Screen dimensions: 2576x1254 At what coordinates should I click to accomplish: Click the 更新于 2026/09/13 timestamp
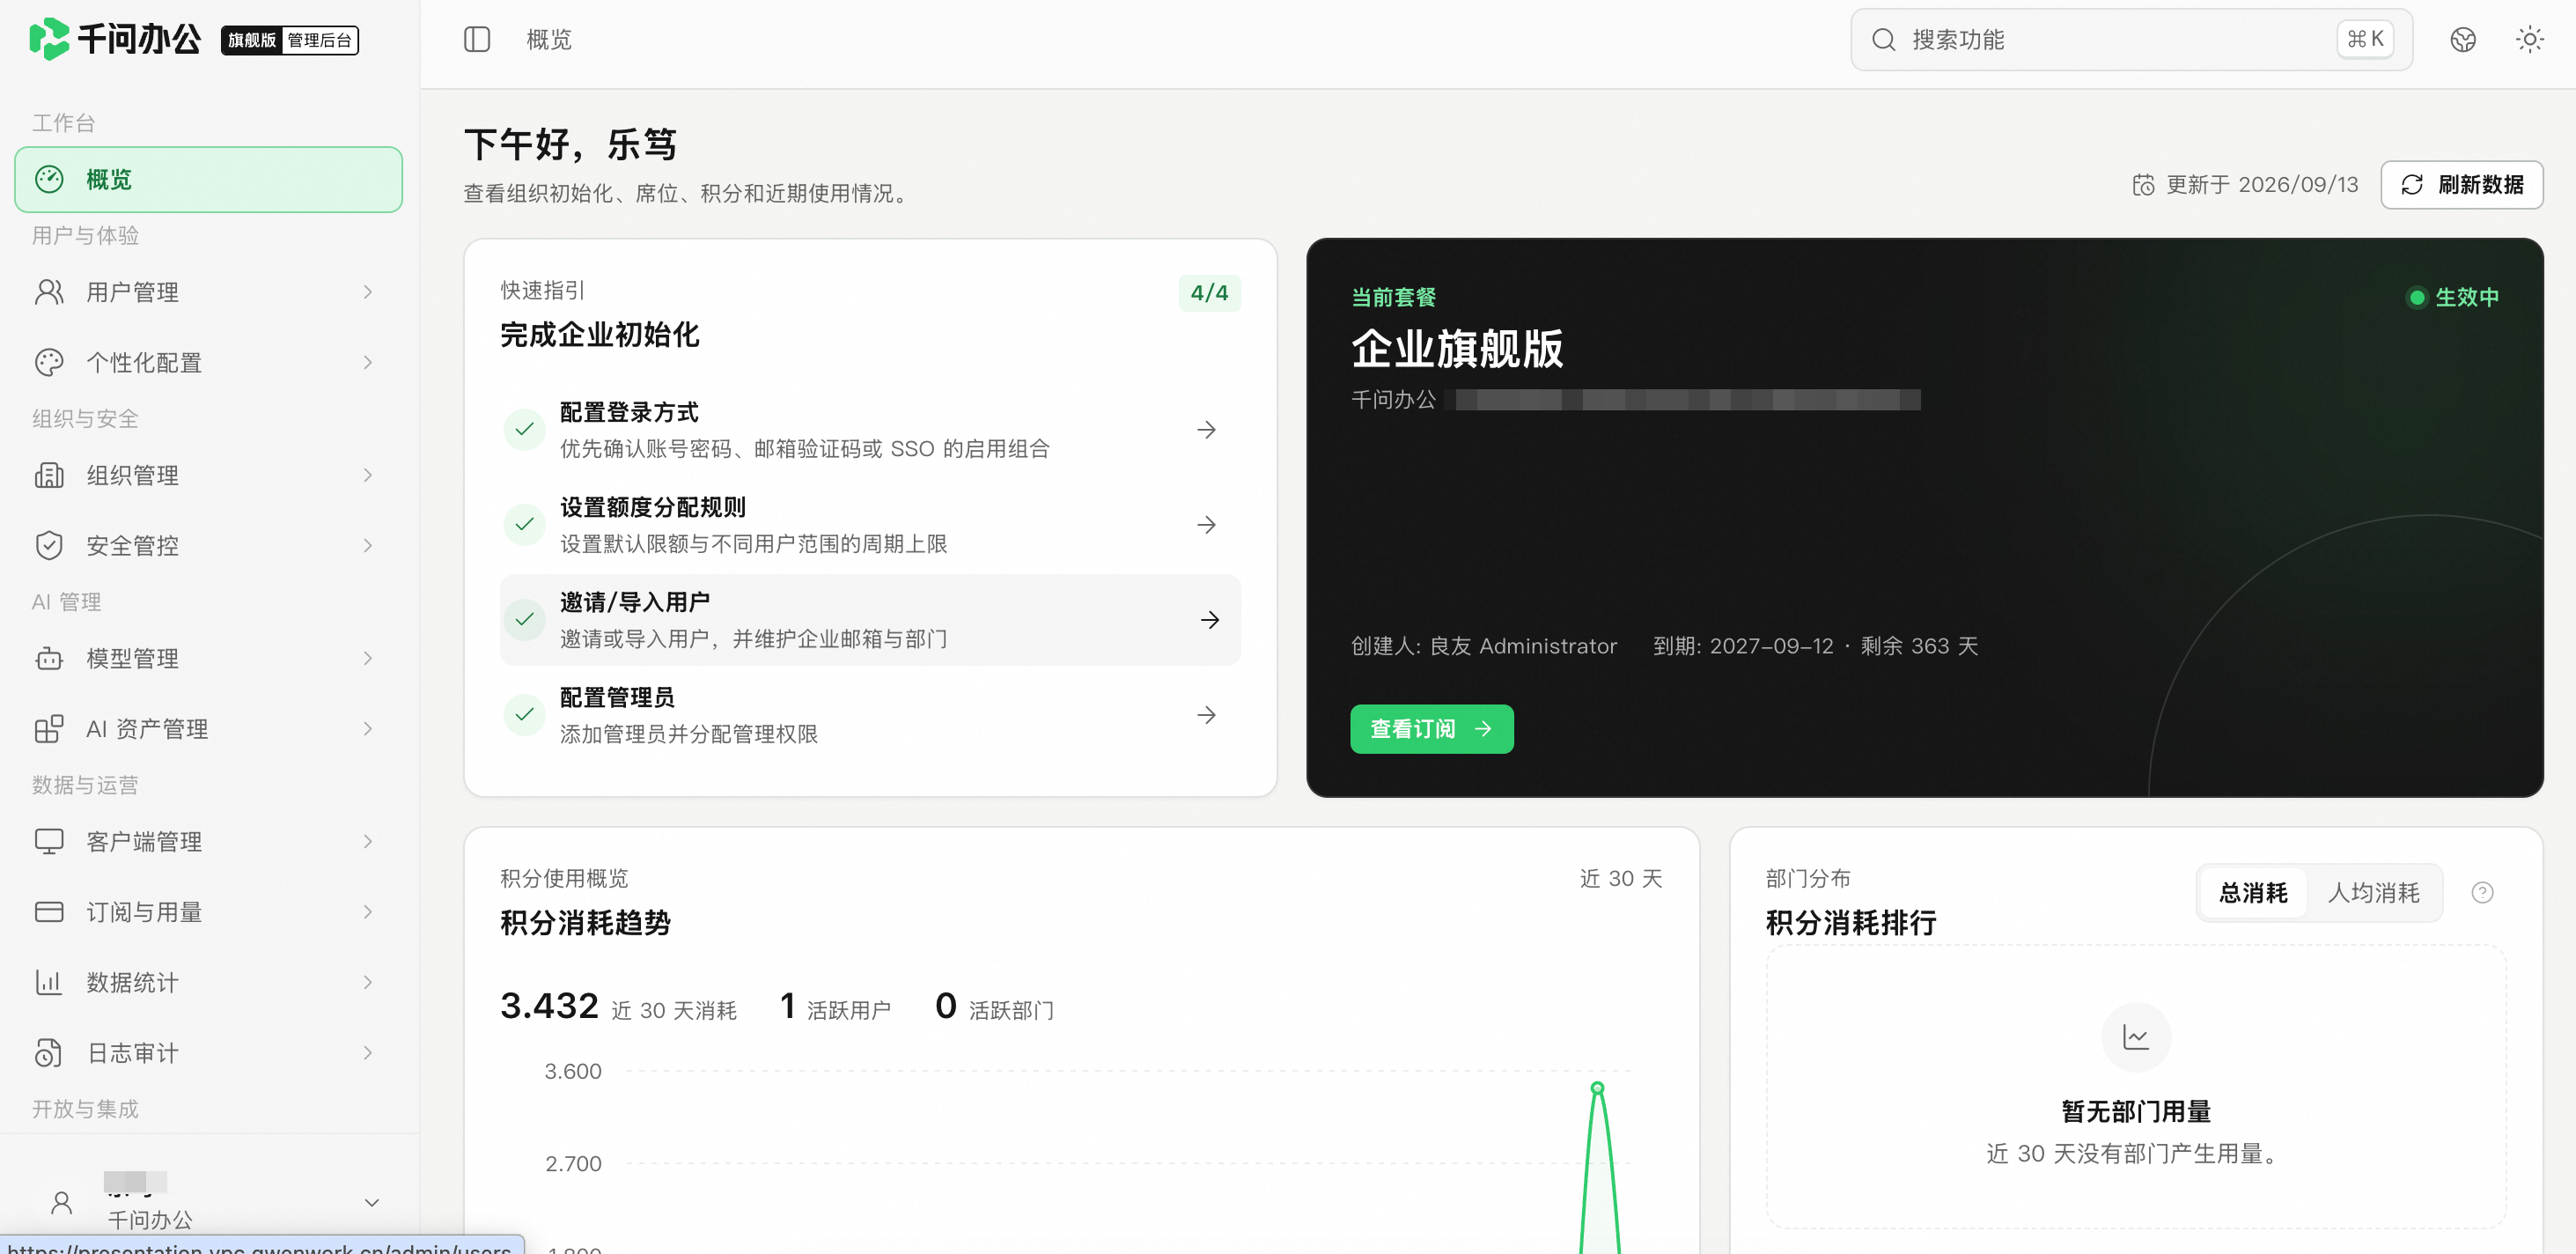[2244, 184]
